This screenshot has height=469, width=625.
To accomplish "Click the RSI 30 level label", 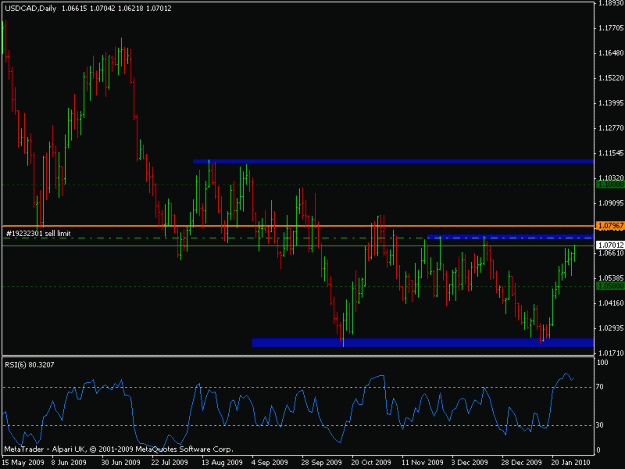I will [599, 425].
